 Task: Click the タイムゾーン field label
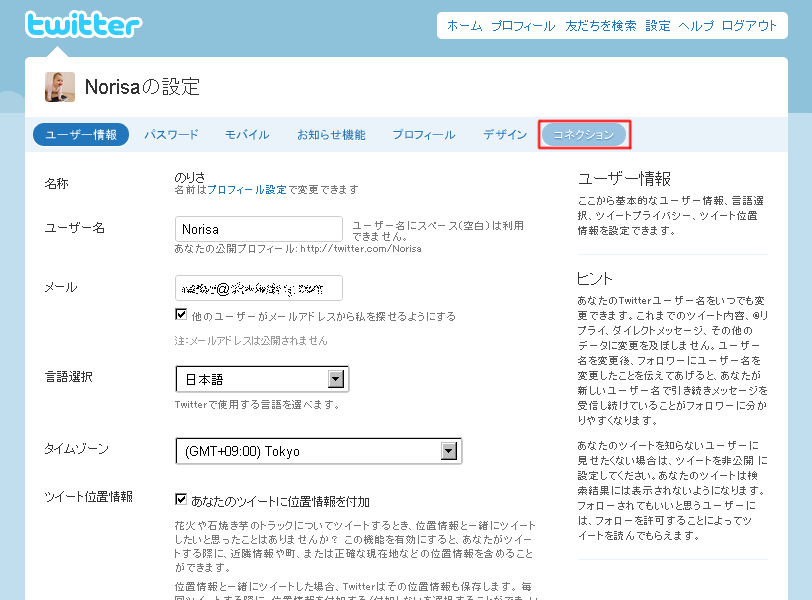coord(77,448)
